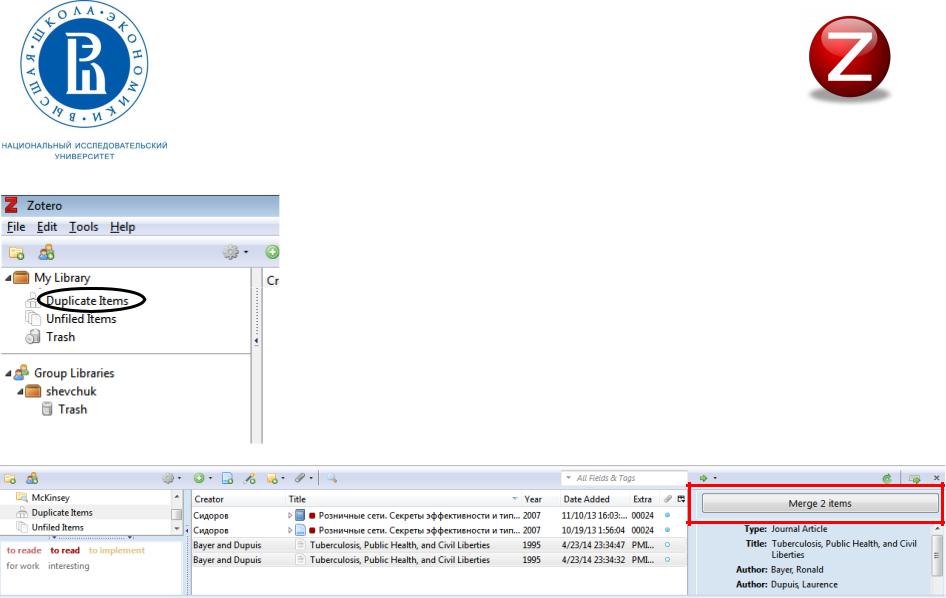Select the circled Duplicate Items entry
The image size is (946, 598).
(87, 301)
